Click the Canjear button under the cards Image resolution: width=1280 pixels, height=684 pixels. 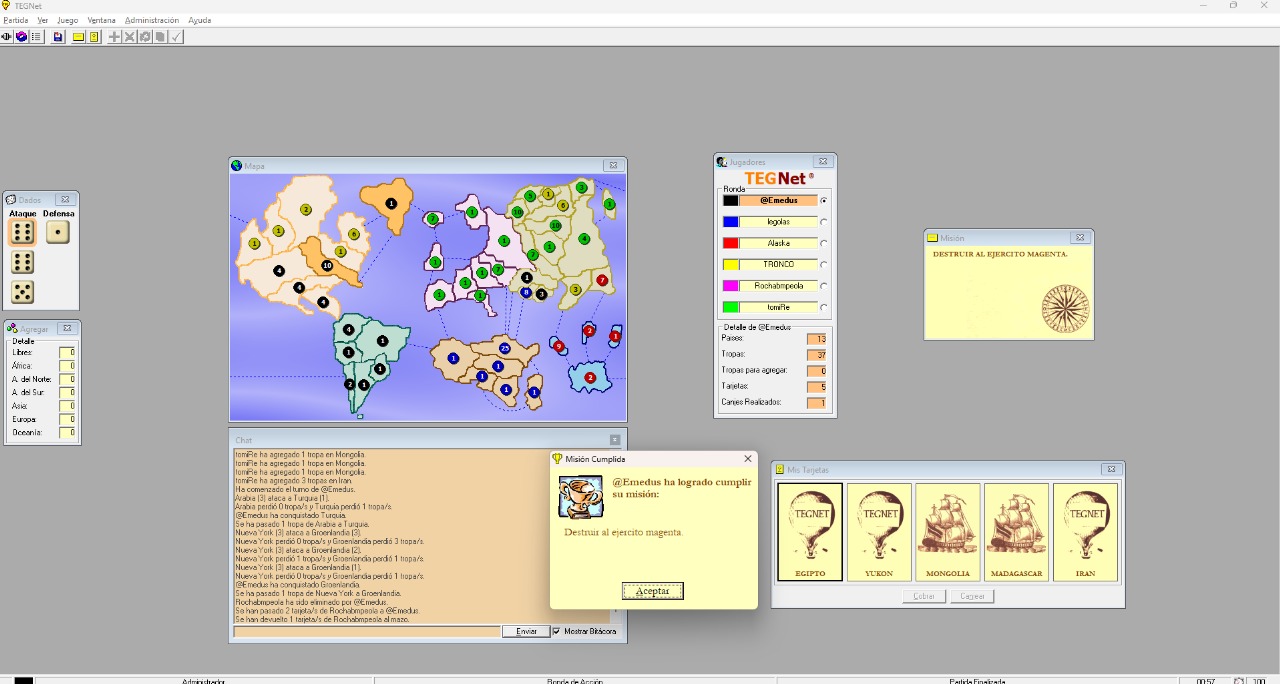(x=973, y=596)
